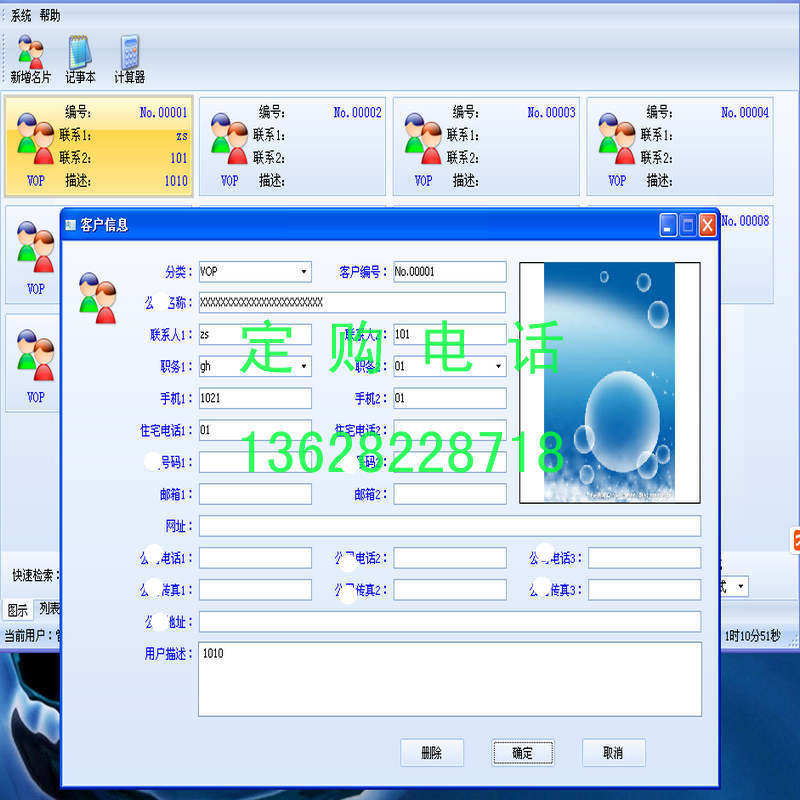This screenshot has height=800, width=800.
Task: Click the 邮箱2 input field
Action: pos(449,494)
